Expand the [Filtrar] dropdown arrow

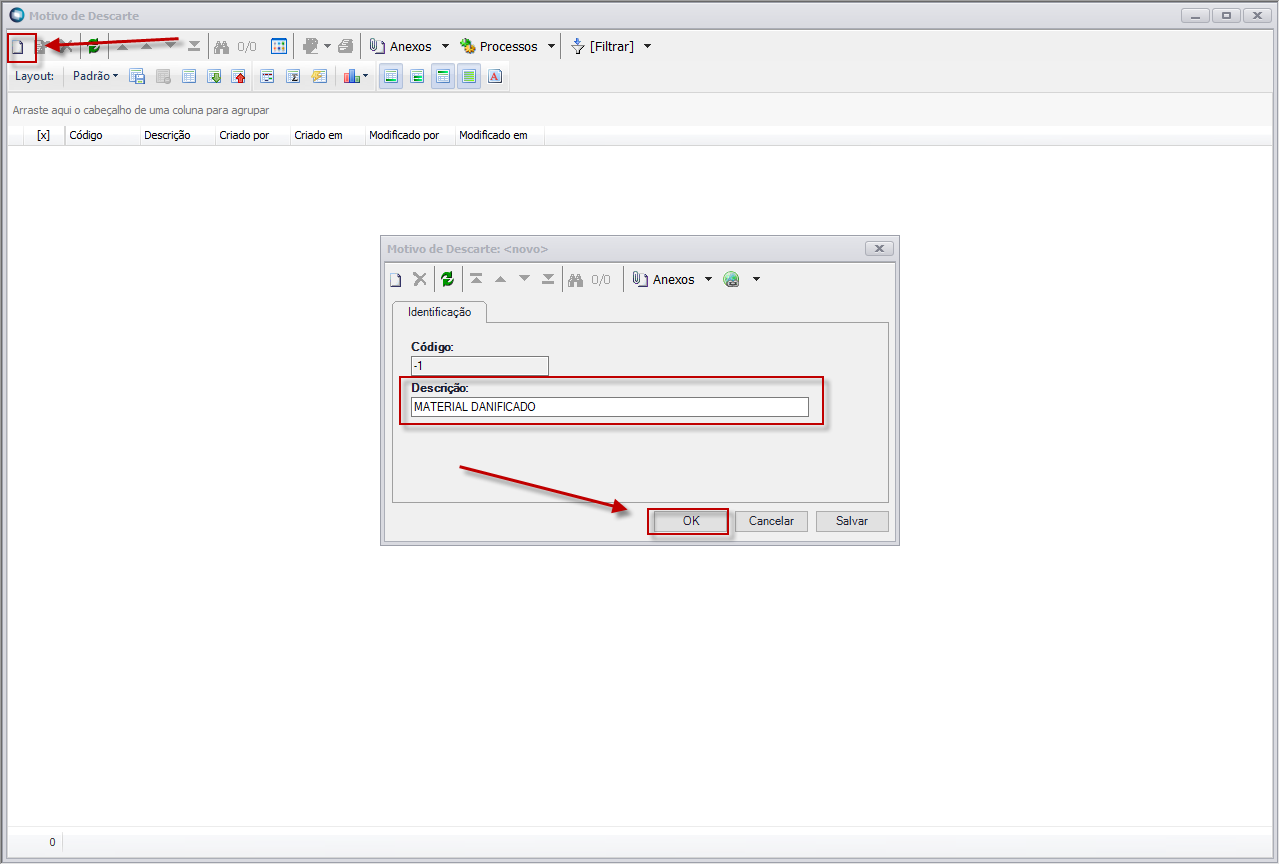pos(647,46)
